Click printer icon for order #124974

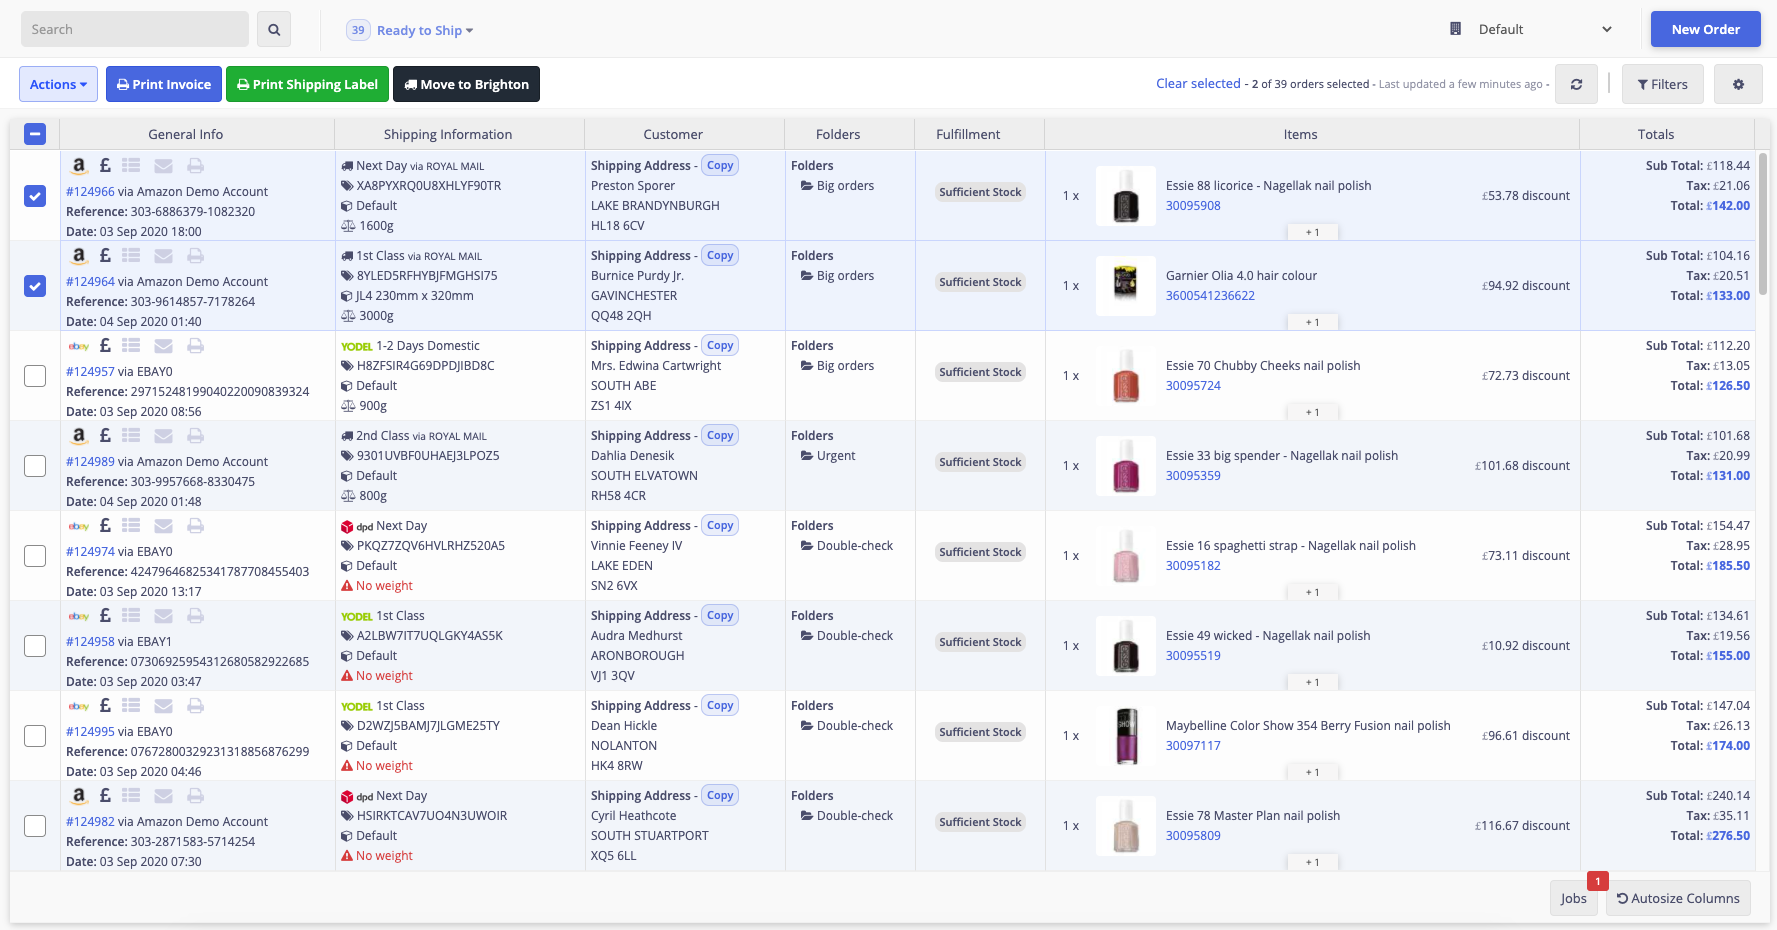tap(196, 526)
